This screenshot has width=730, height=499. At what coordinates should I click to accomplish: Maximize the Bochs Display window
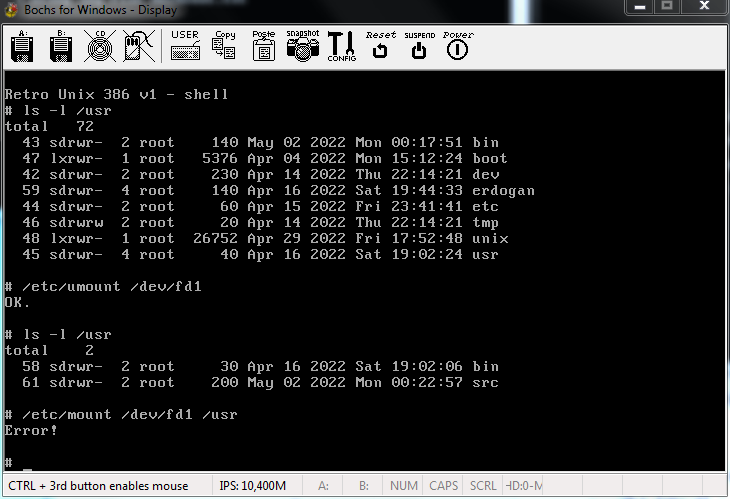667,7
